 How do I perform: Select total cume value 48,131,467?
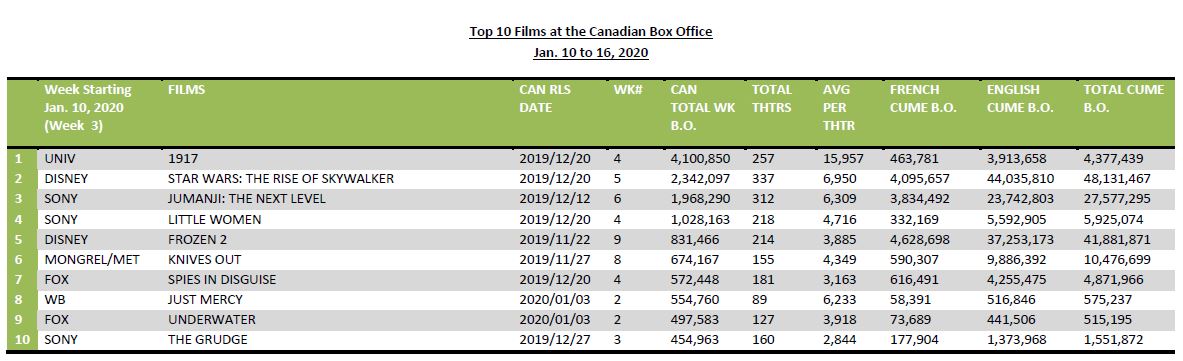point(1114,179)
